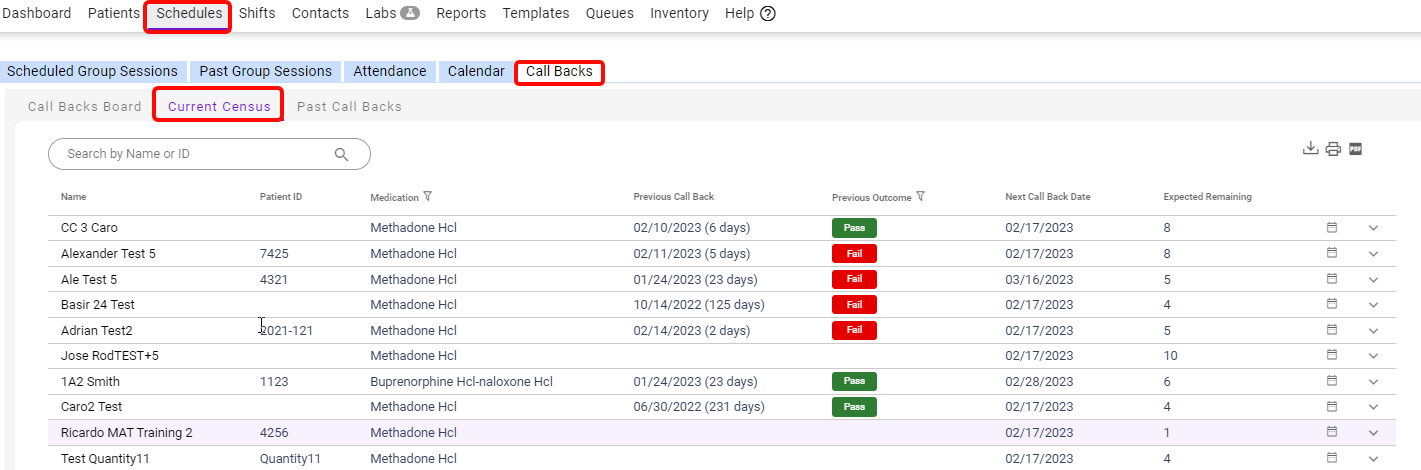Open the Labs menu
Image resolution: width=1421 pixels, height=470 pixels.
(x=392, y=14)
